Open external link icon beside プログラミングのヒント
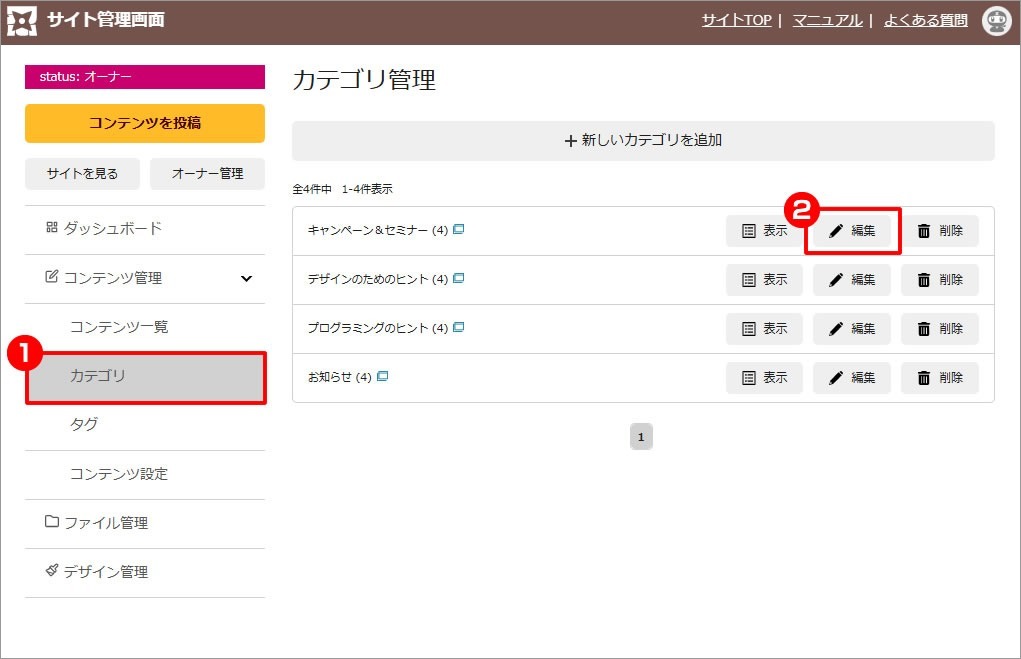The image size is (1021, 659). tap(459, 327)
